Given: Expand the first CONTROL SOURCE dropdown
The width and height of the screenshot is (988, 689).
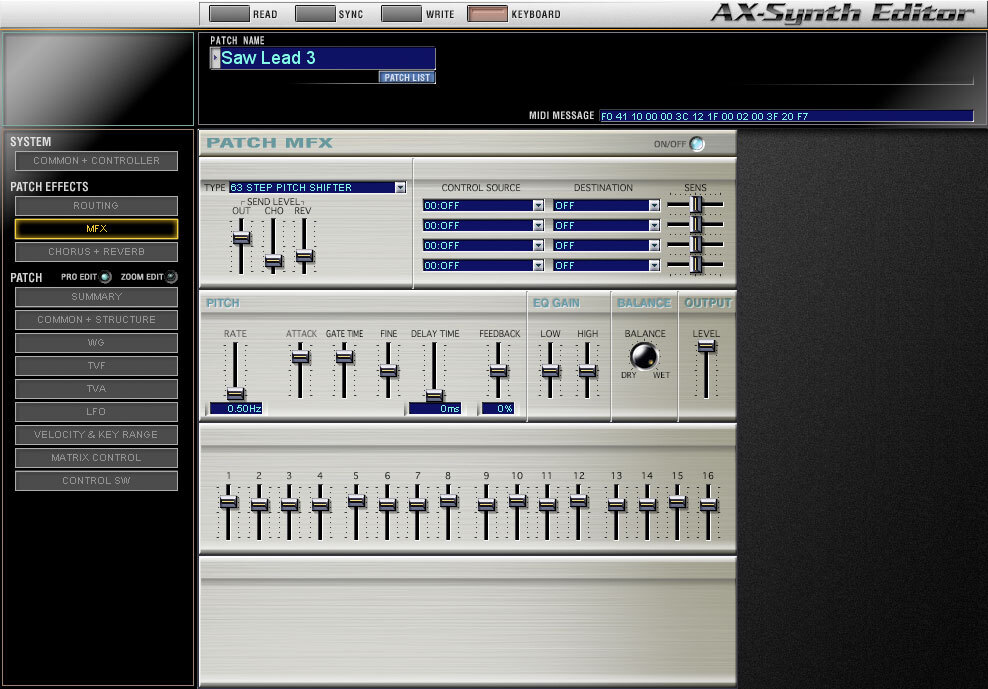Looking at the screenshot, I should (538, 205).
